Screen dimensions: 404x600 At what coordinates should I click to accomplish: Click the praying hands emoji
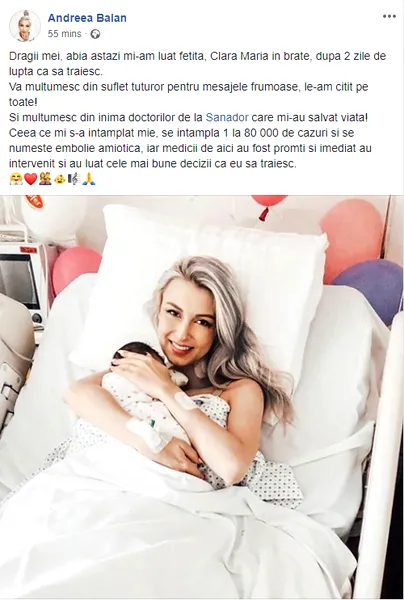point(89,179)
